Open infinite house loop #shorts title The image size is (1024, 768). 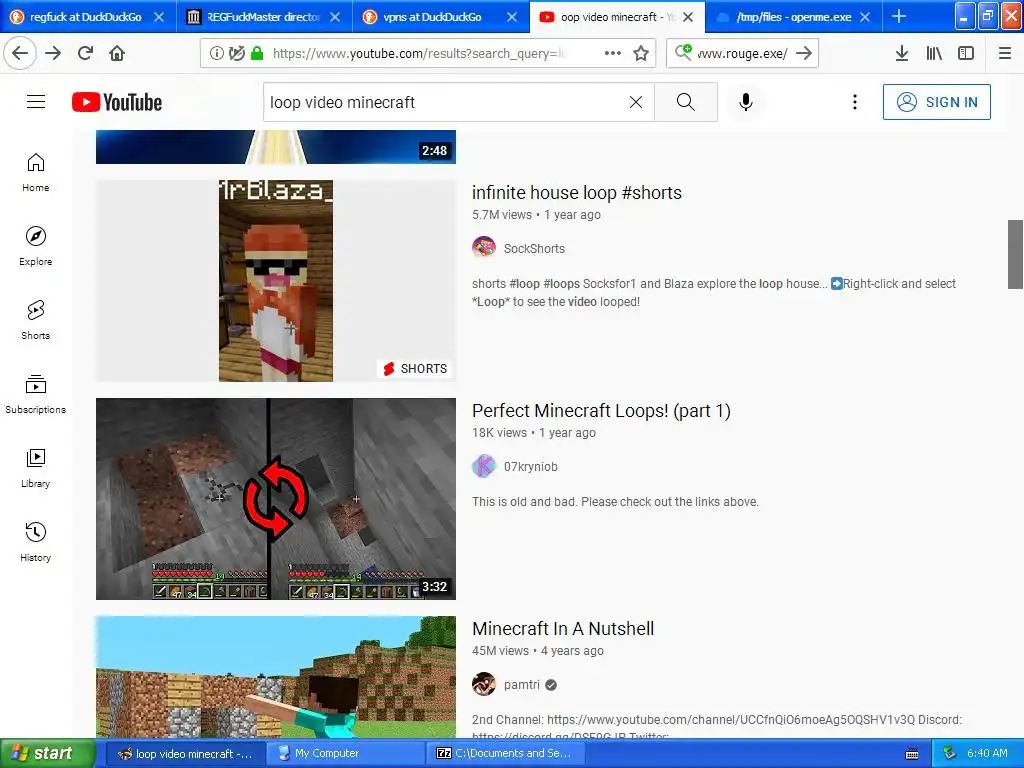coord(577,193)
